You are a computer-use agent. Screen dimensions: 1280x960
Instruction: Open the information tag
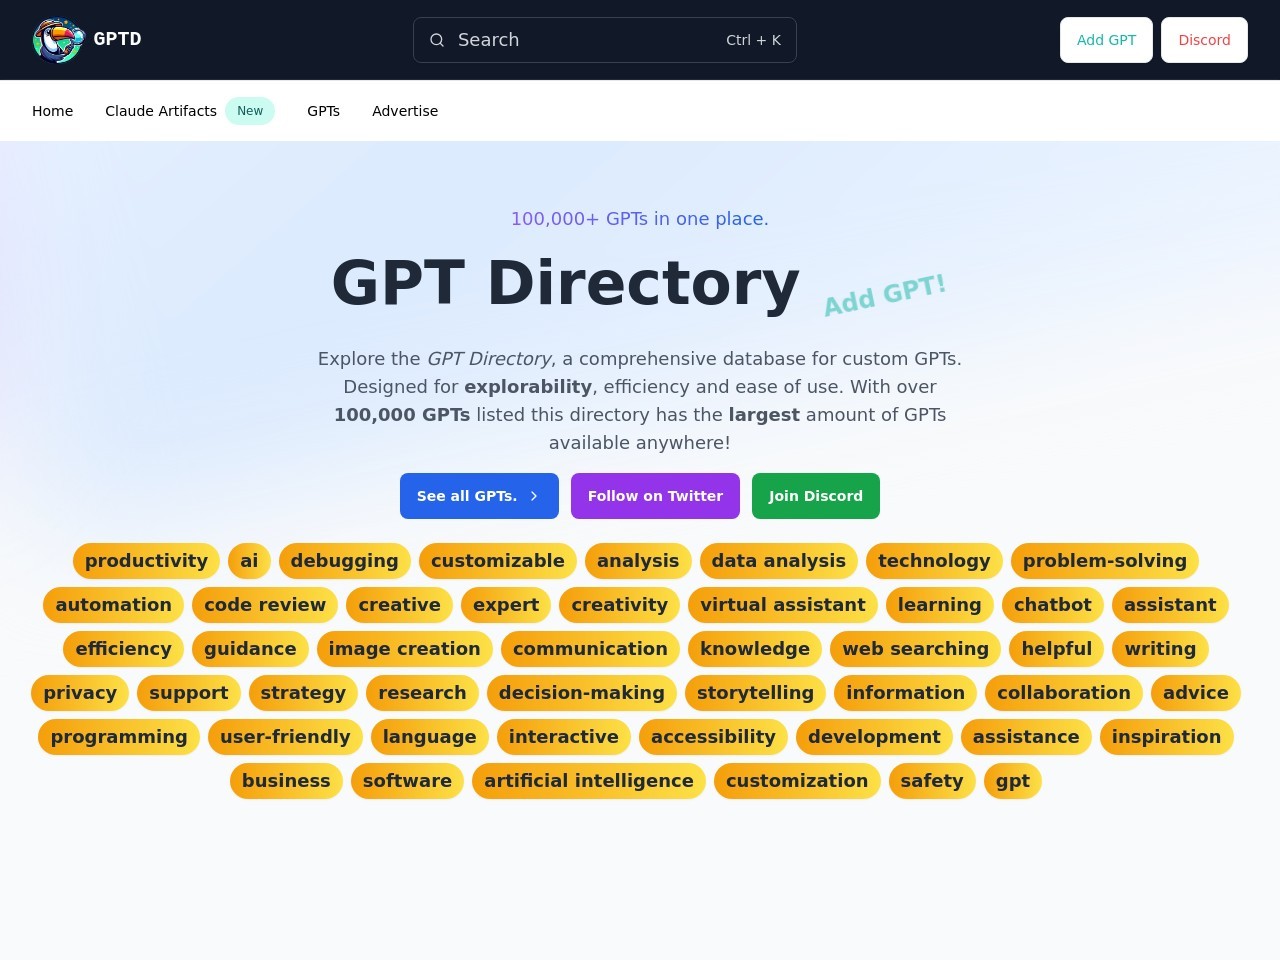tap(905, 693)
